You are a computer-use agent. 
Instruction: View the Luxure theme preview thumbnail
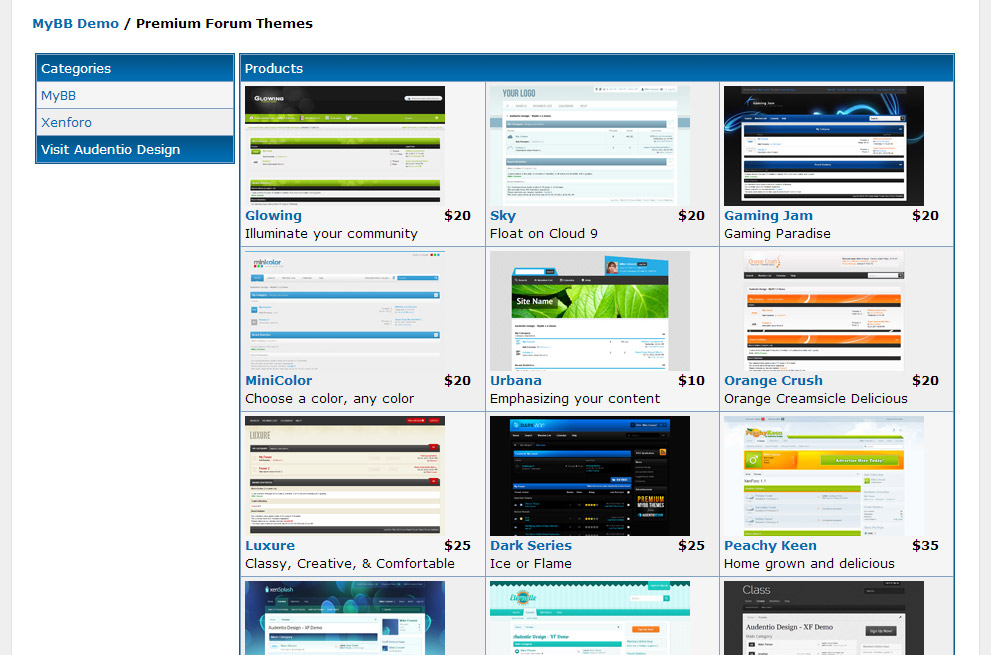pyautogui.click(x=345, y=476)
